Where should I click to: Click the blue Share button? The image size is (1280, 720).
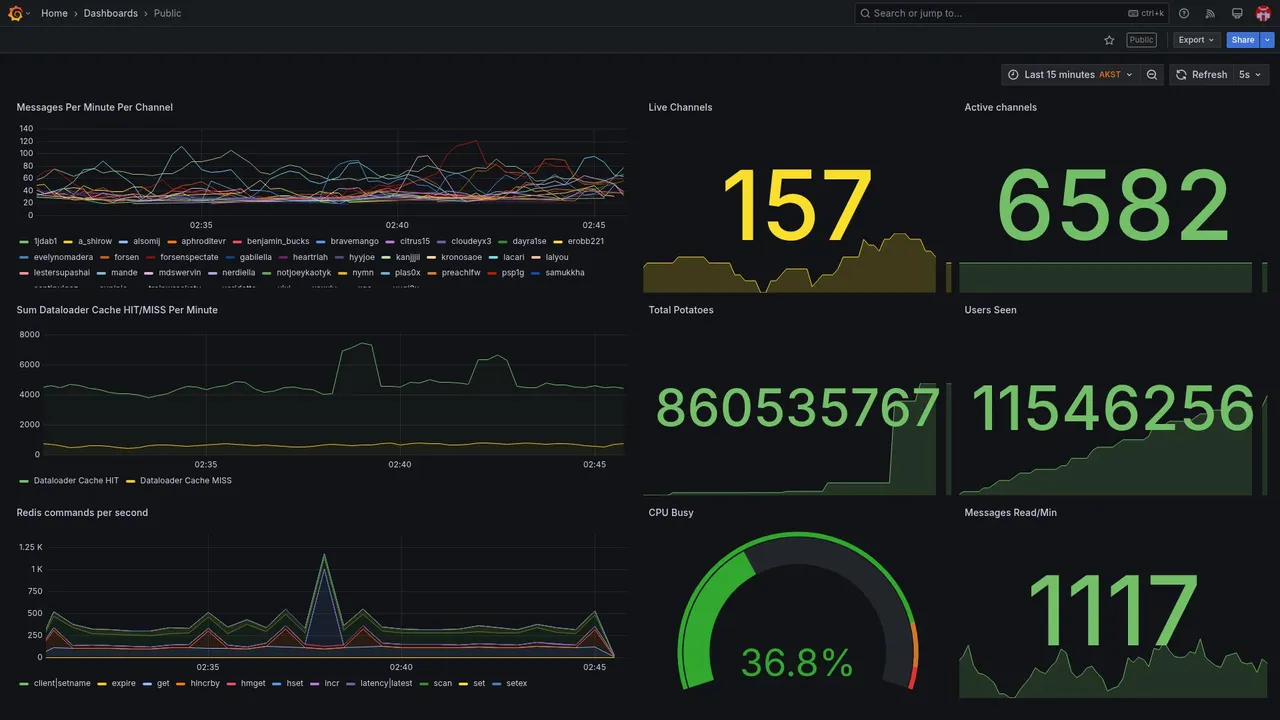[1243, 40]
